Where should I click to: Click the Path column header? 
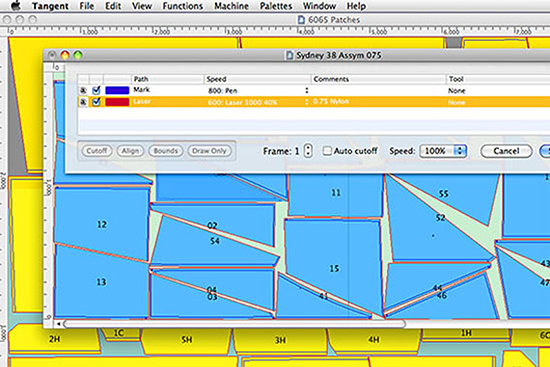167,79
